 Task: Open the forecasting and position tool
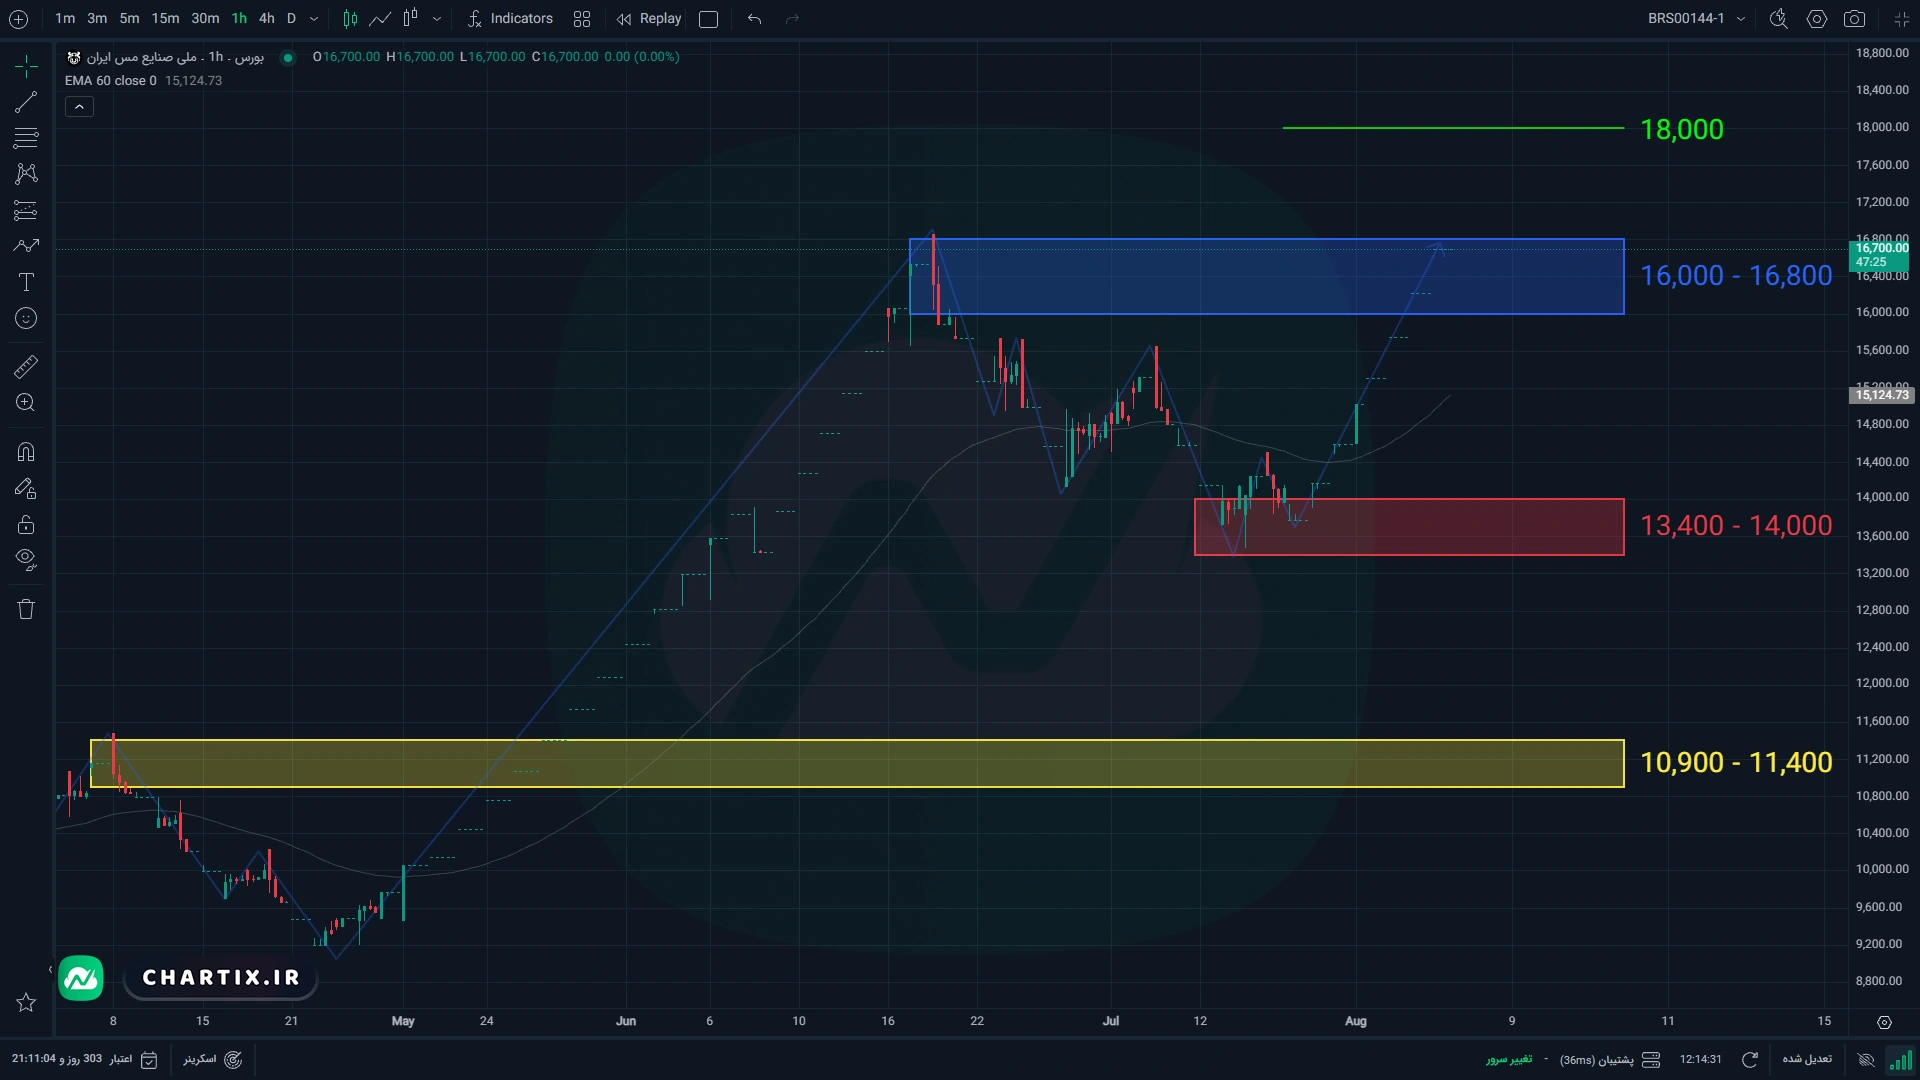tap(26, 210)
